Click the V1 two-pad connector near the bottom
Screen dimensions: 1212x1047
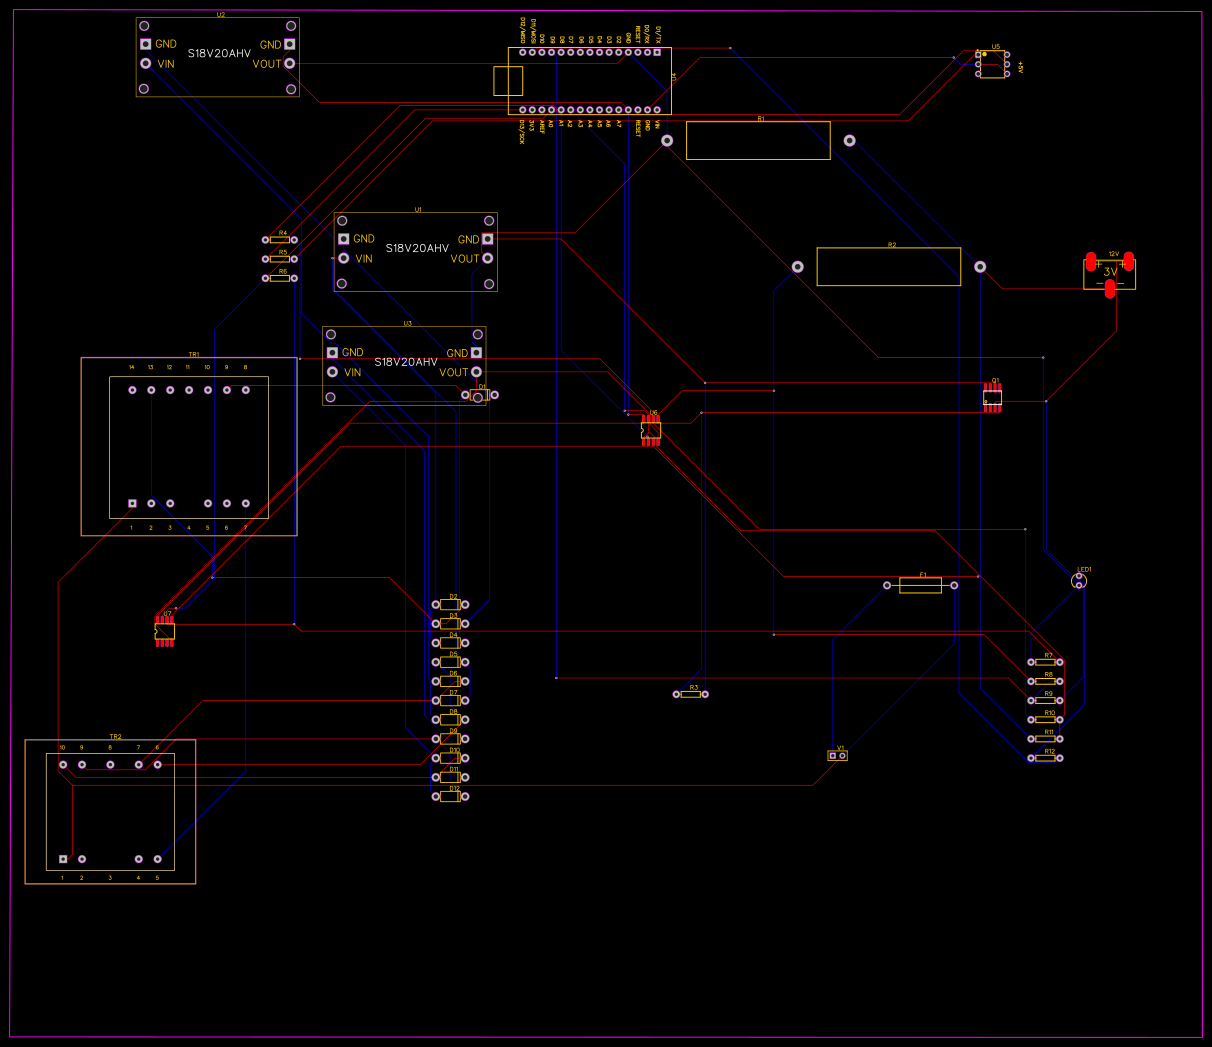[x=838, y=754]
